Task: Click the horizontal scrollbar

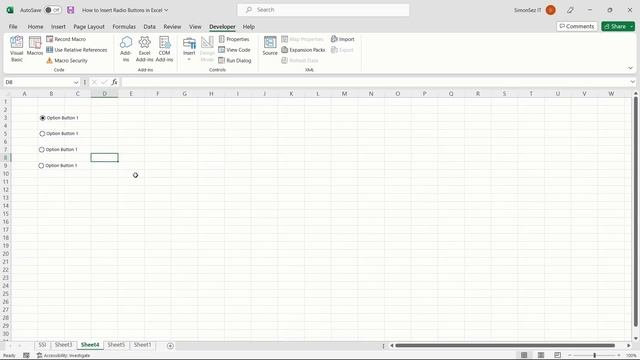Action: point(505,346)
